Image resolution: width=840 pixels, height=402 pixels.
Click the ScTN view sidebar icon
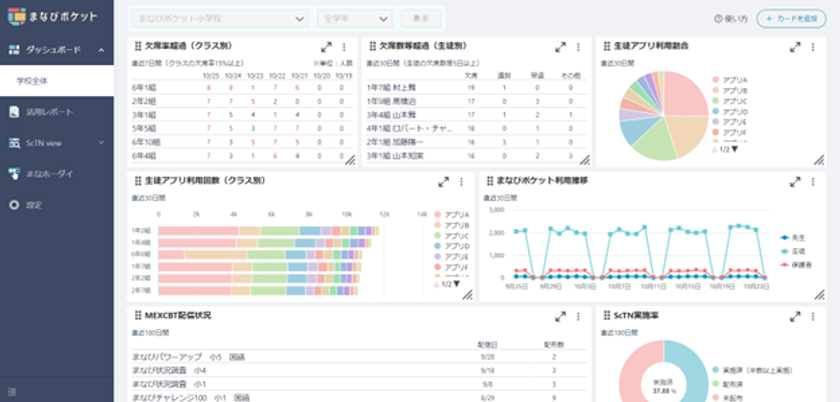[x=14, y=143]
